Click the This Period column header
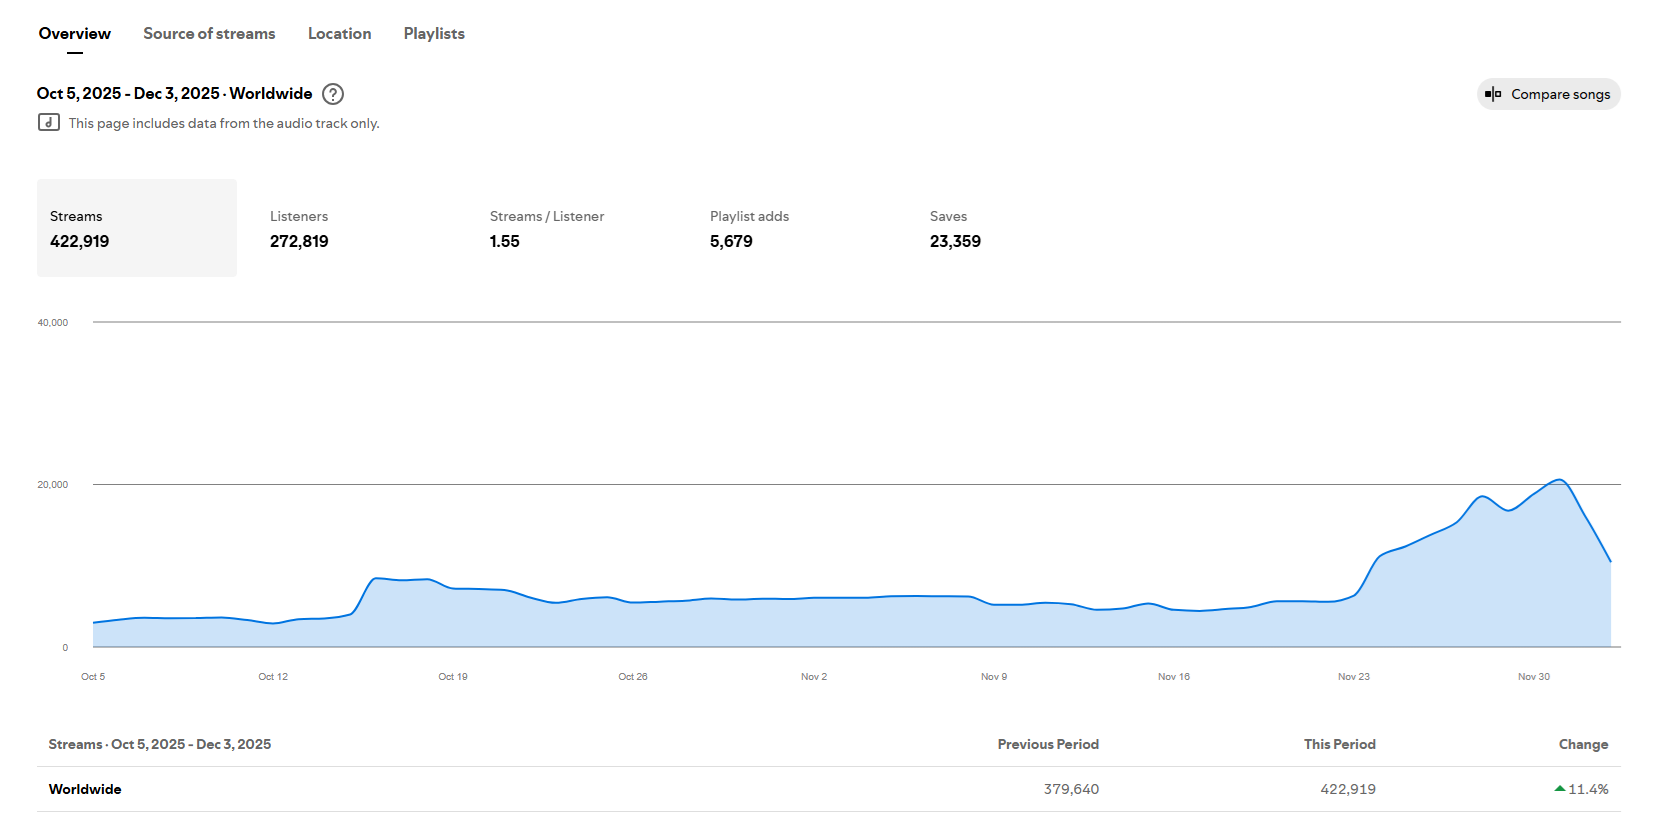 pos(1339,744)
